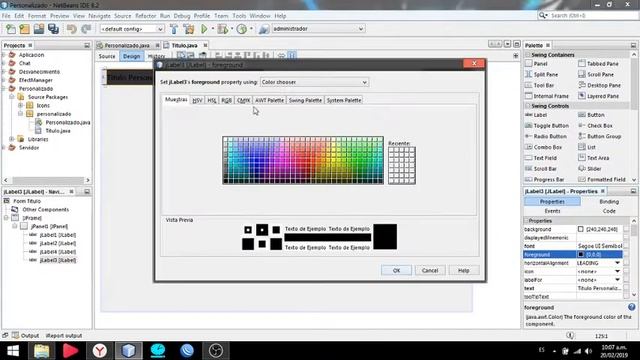Open the horizontalAlignment LEADING dropdown
This screenshot has width=640, height=360.
pos(617,263)
